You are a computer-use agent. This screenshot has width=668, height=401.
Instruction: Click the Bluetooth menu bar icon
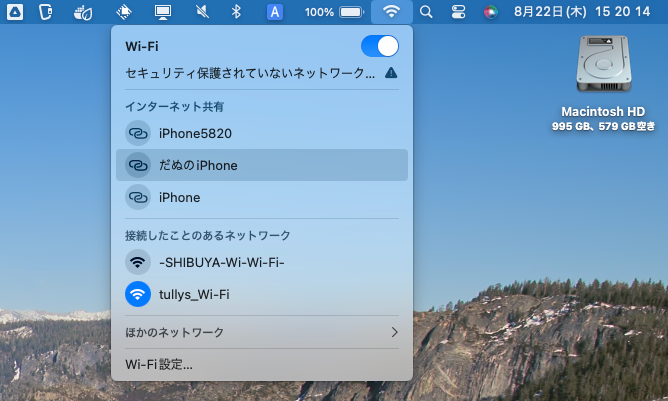click(236, 12)
